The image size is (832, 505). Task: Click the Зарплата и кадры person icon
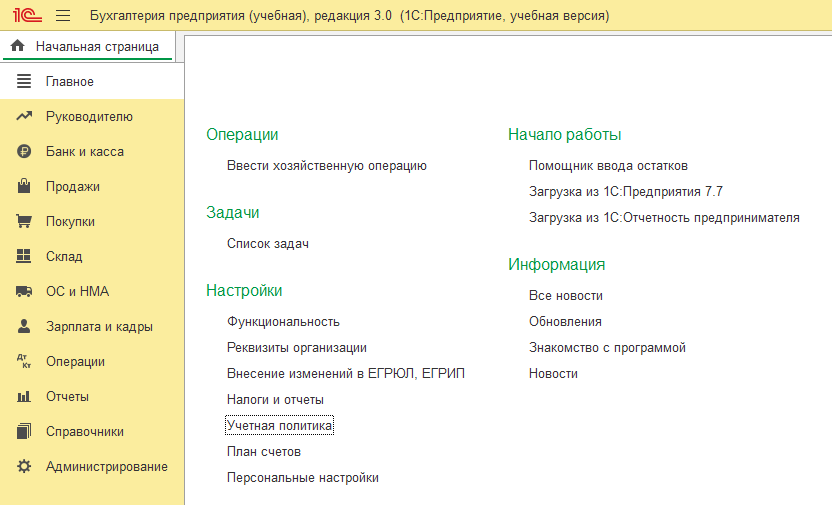click(24, 326)
